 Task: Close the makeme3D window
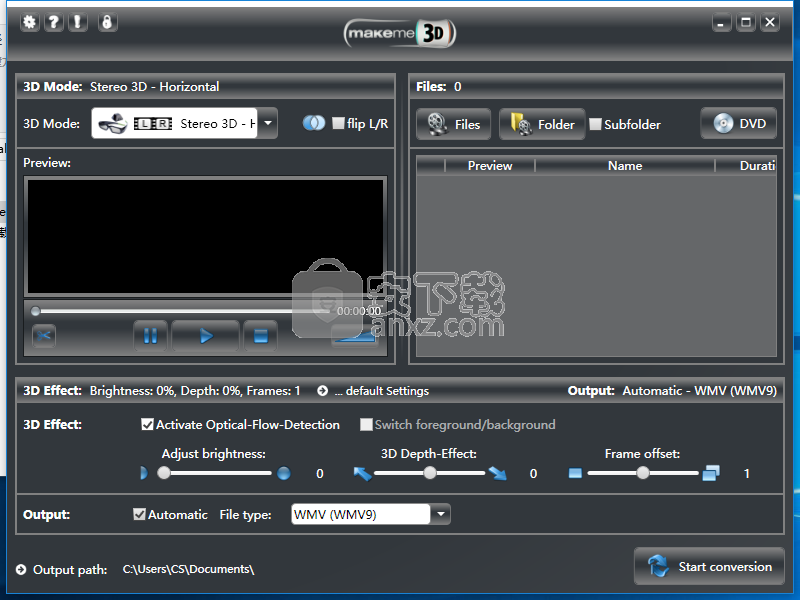(x=770, y=22)
